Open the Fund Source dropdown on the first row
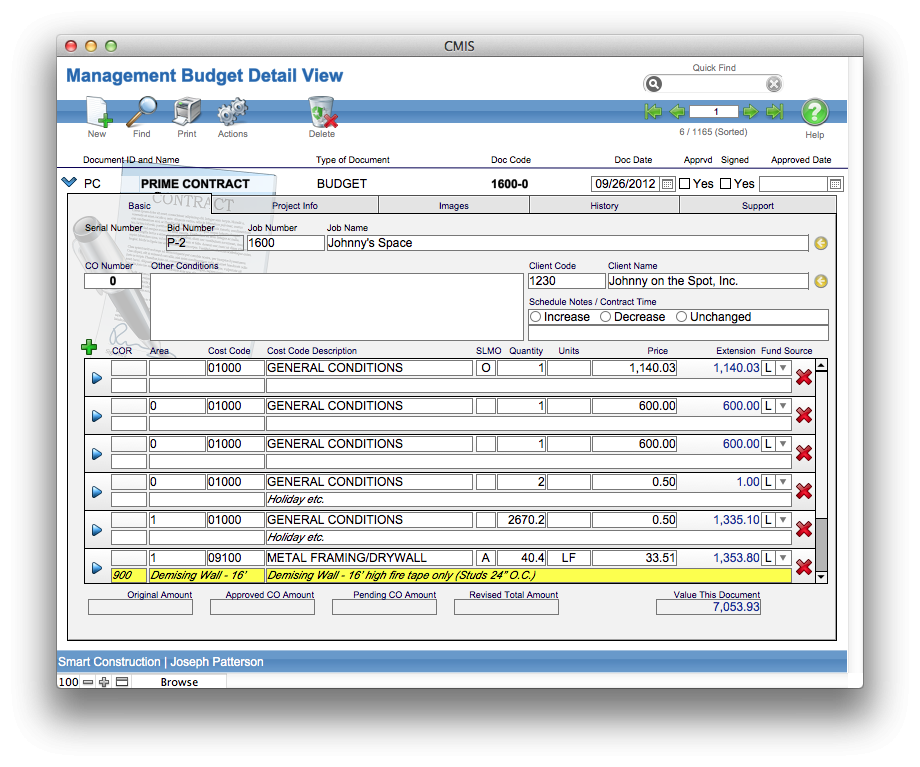The width and height of the screenshot is (920, 767). click(x=784, y=367)
